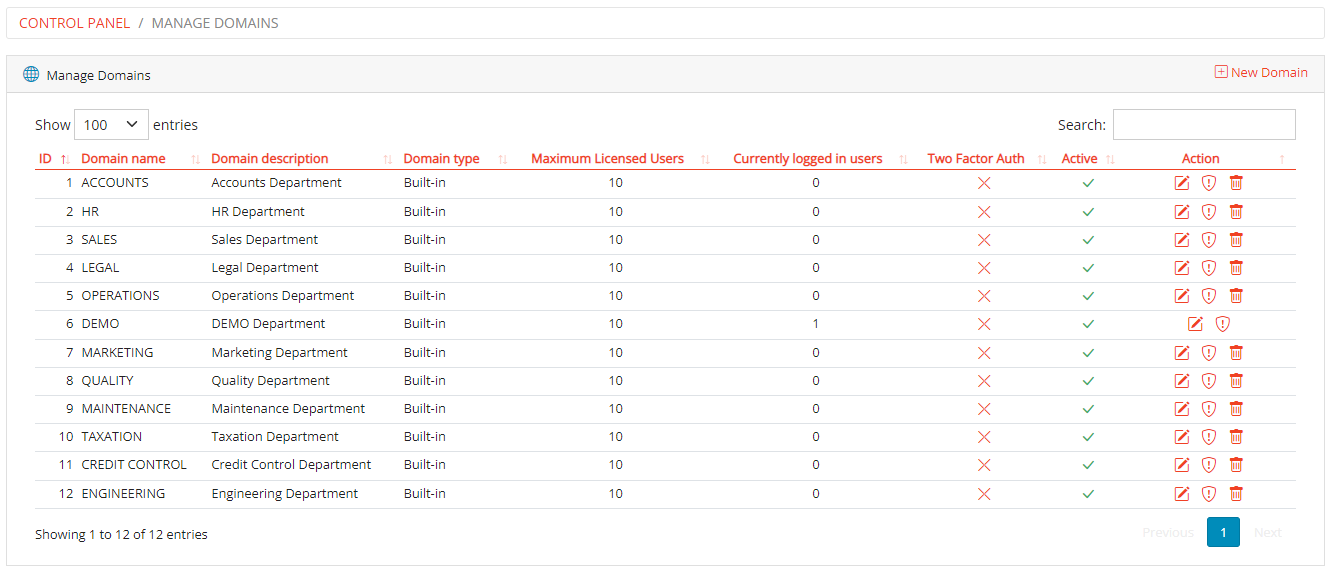
Task: Open the warning details for SALES domain
Action: click(x=1209, y=239)
